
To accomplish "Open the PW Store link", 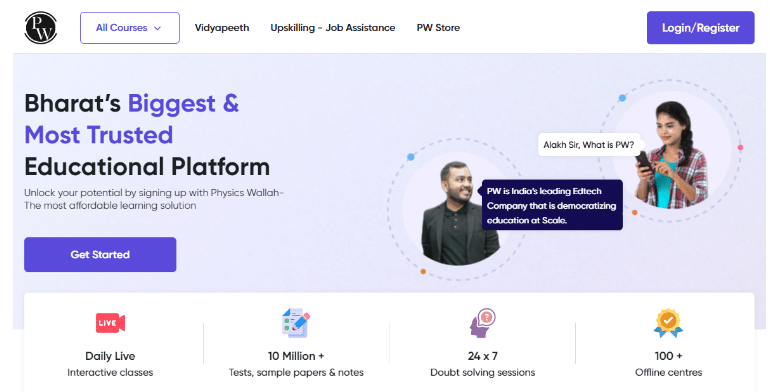I will (x=438, y=28).
